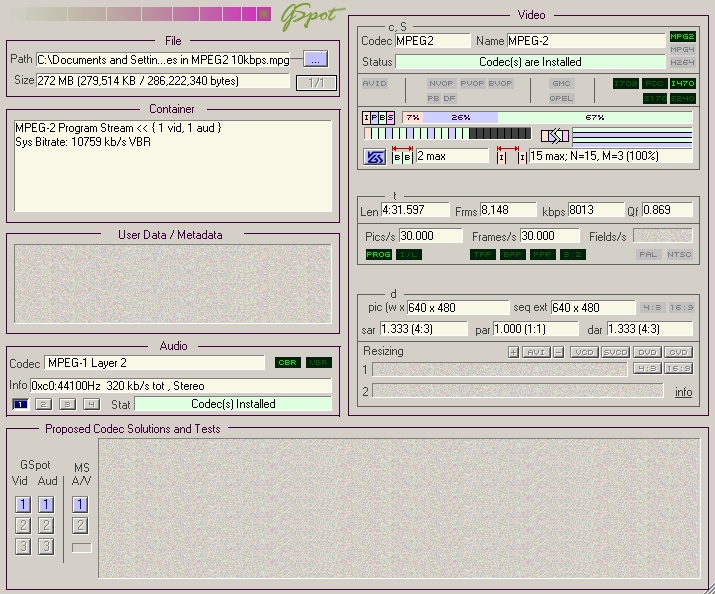The image size is (715, 594).
Task: Click the MPG2 indicator in Video panel
Action: click(682, 36)
